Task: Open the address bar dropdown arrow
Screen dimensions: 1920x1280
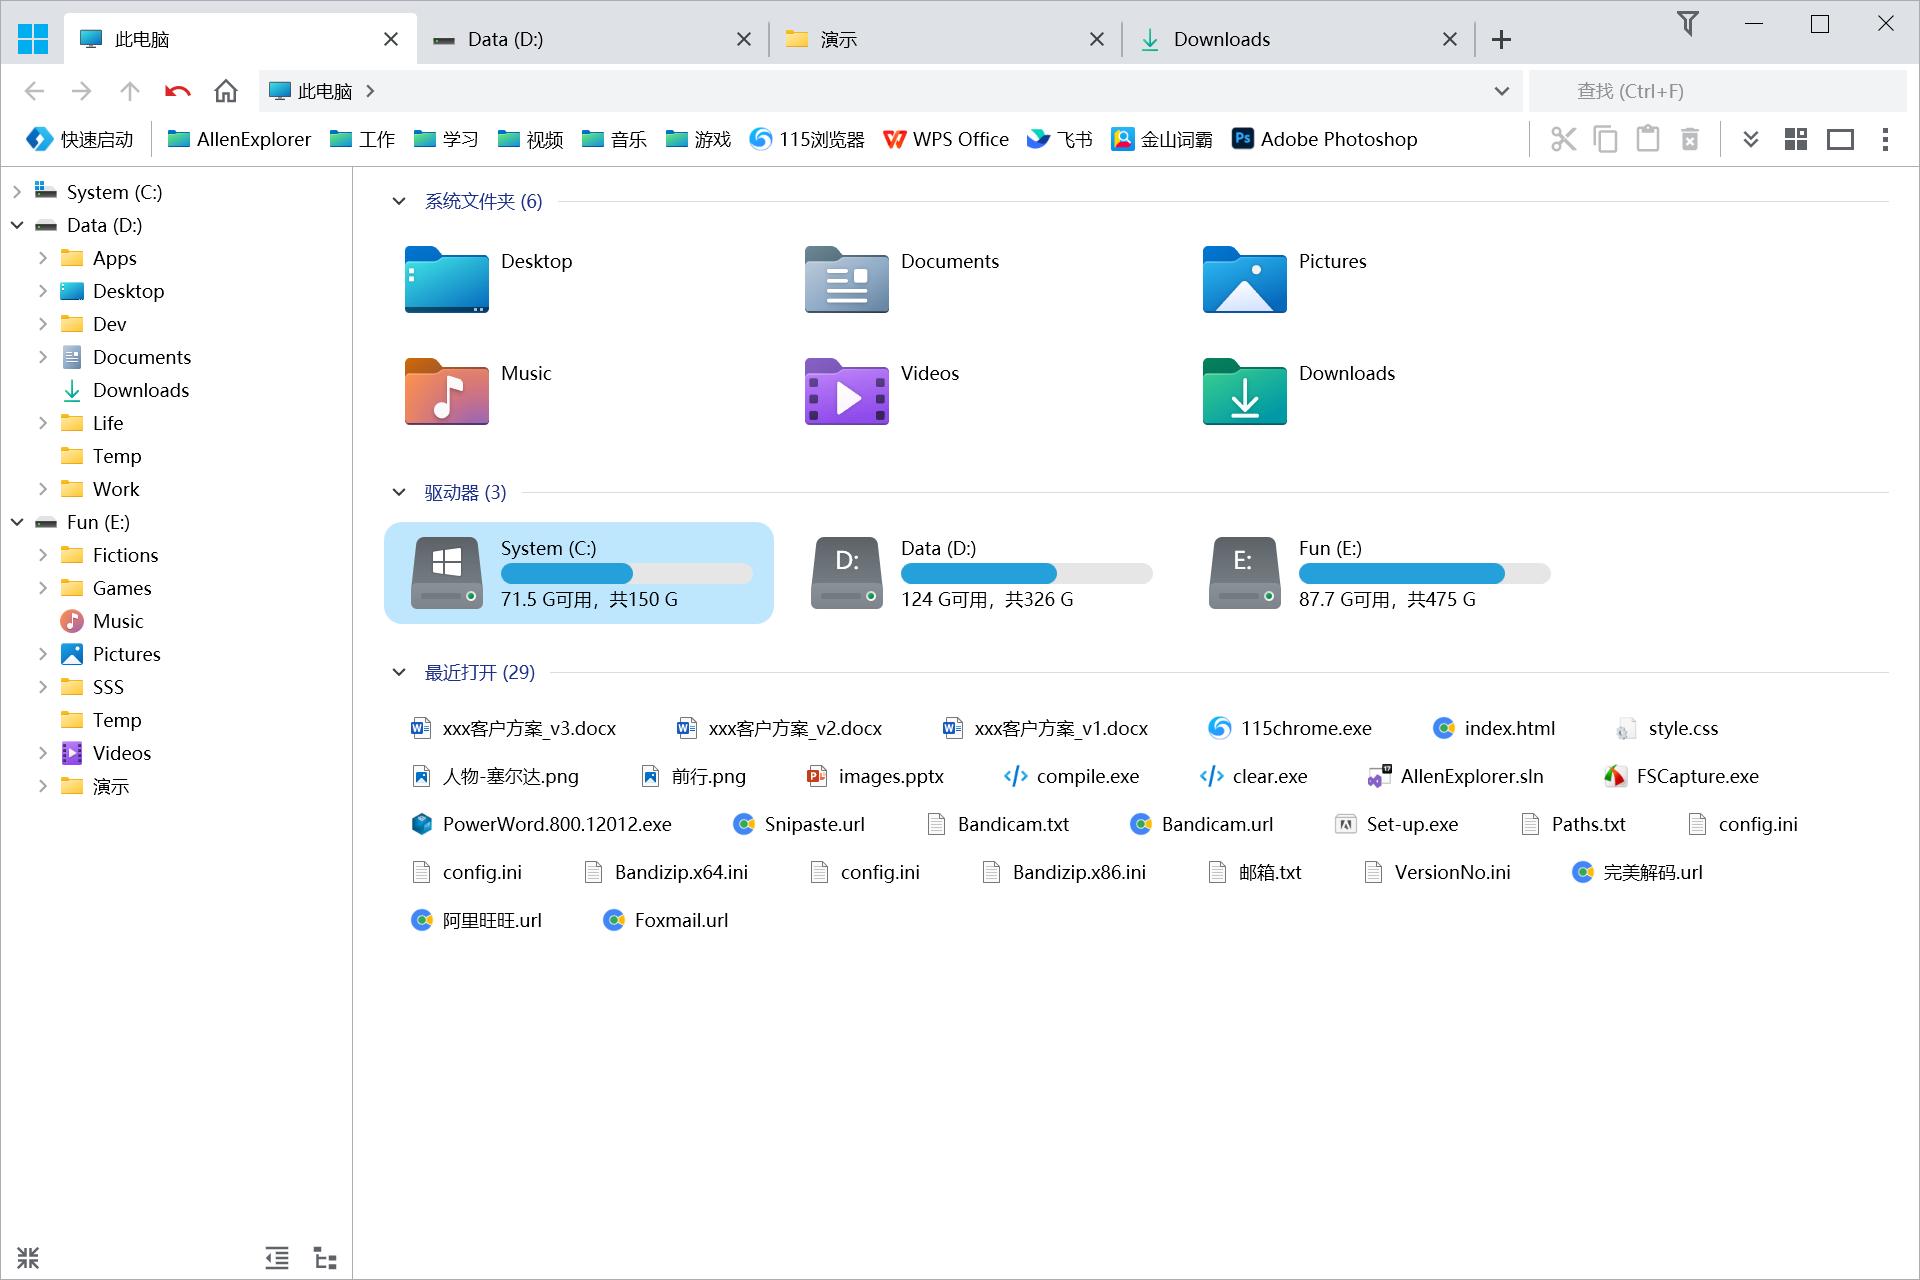Action: point(1501,91)
